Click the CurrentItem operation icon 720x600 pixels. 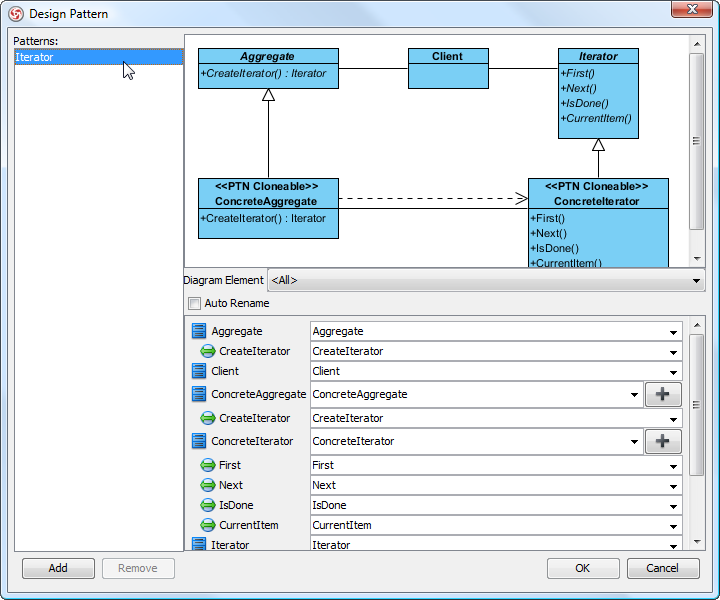(x=208, y=525)
